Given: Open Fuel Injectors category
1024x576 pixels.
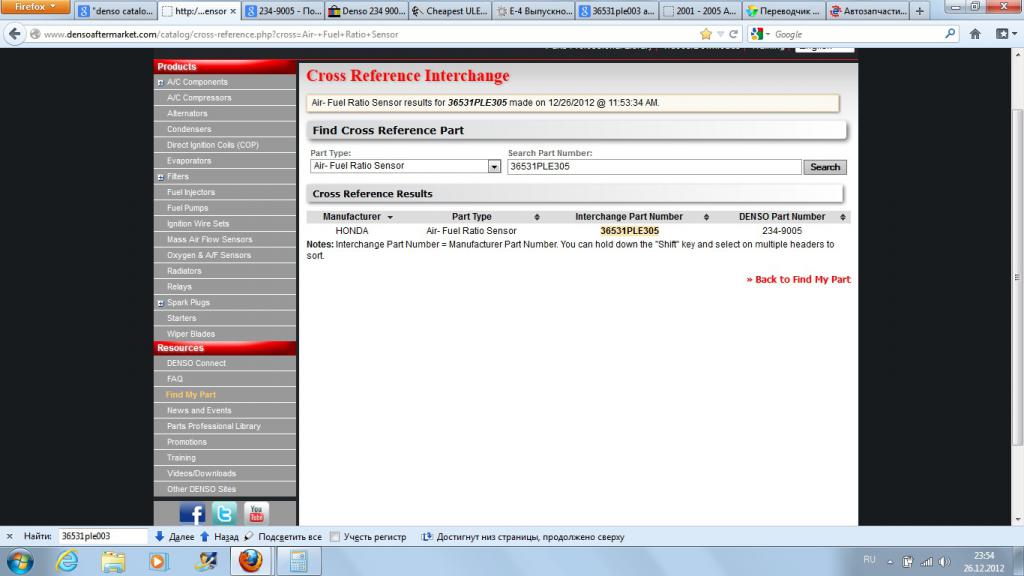Looking at the screenshot, I should [x=191, y=193].
